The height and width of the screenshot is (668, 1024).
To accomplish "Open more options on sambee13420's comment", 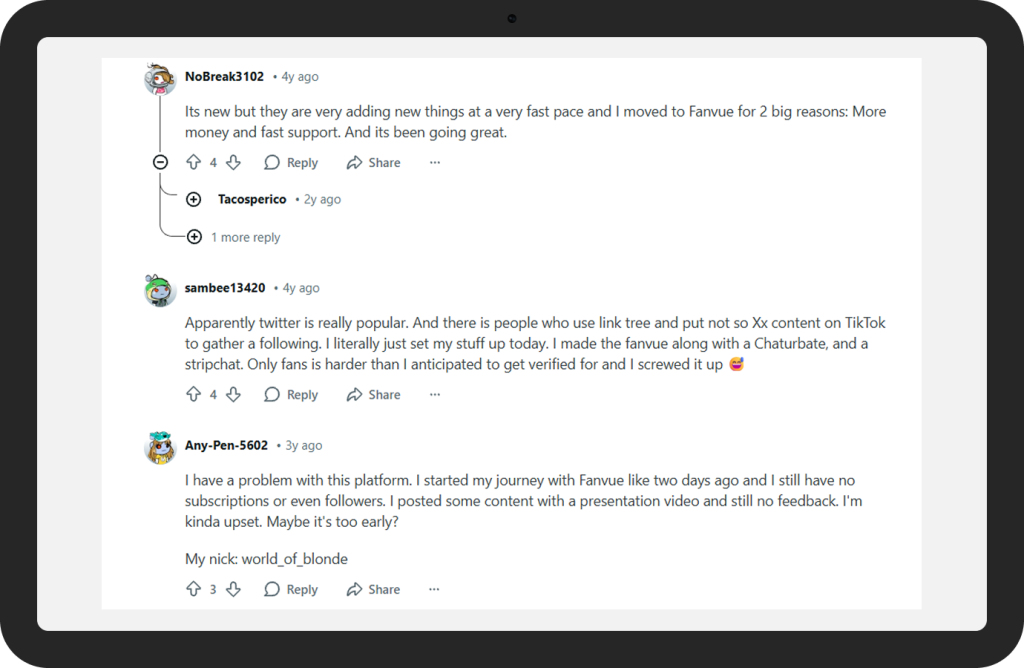I will tap(434, 394).
